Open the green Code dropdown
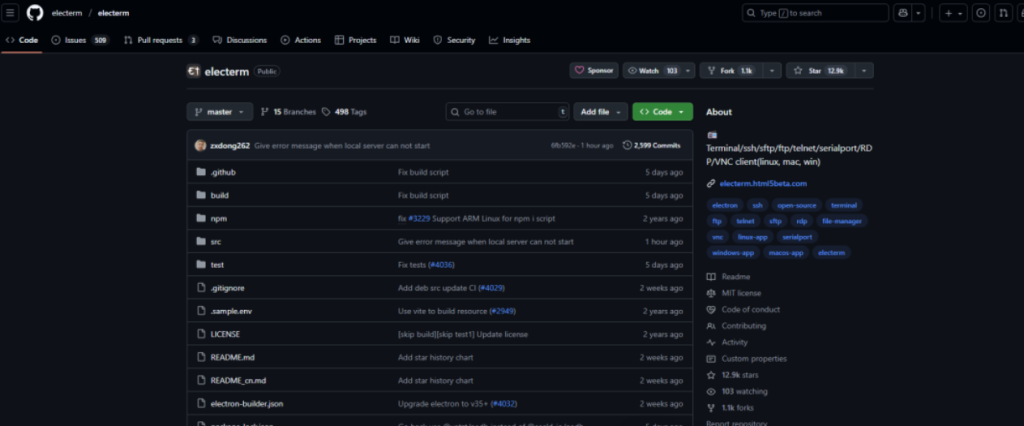This screenshot has height=426, width=1024. [662, 112]
